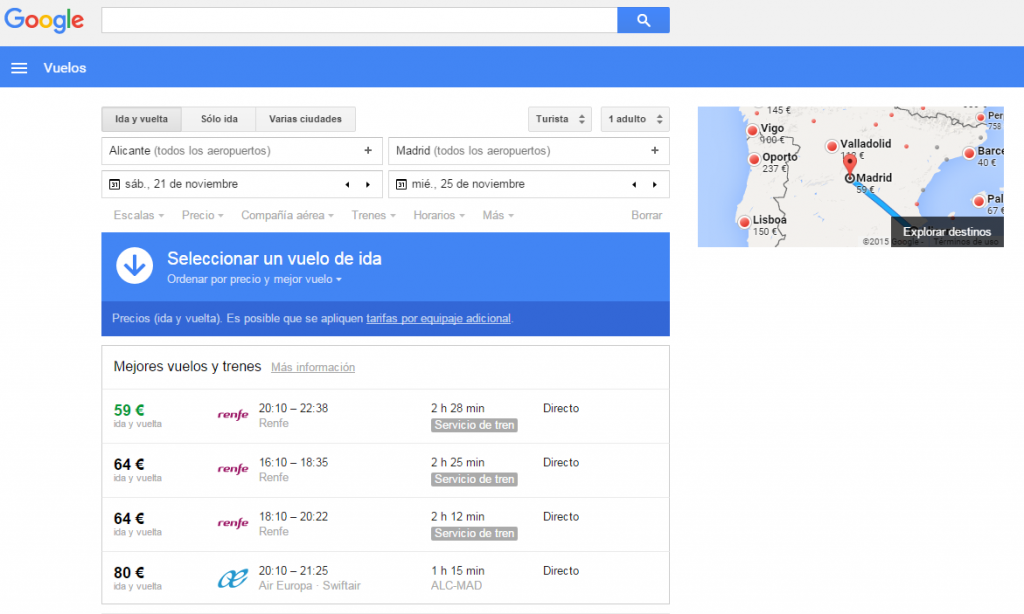Open the departure date calendar icon

(x=118, y=184)
